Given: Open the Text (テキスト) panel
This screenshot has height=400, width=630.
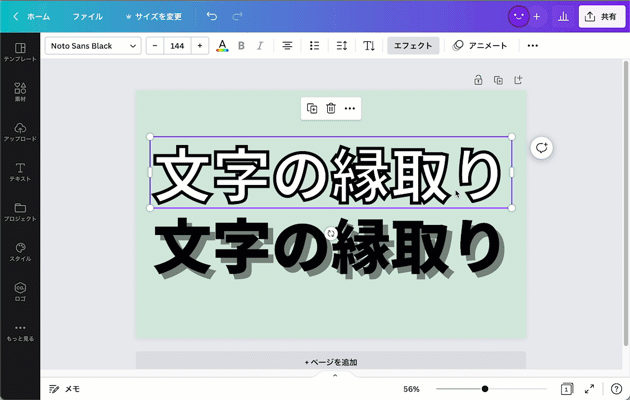Looking at the screenshot, I should [x=20, y=172].
